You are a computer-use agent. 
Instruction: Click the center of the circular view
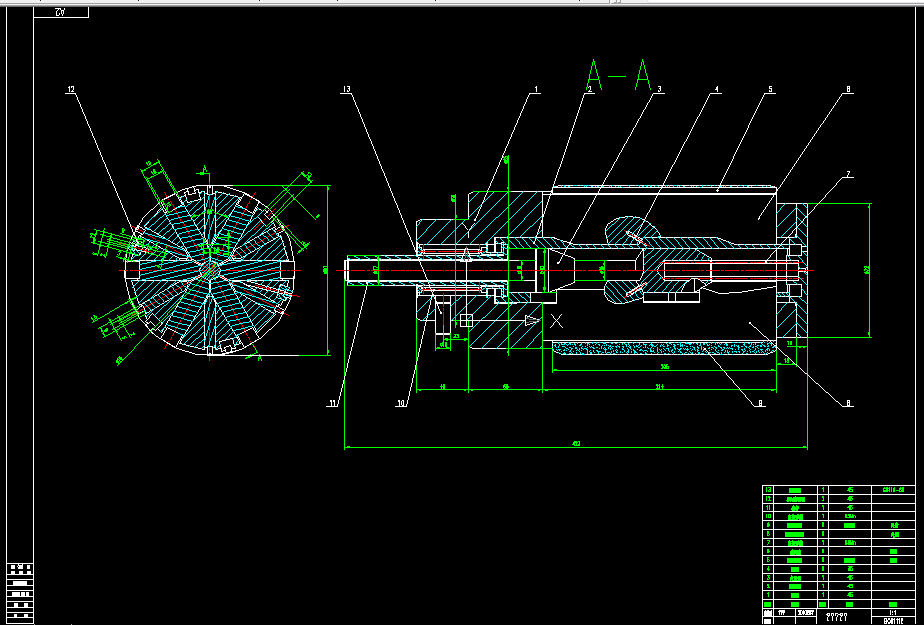210,270
